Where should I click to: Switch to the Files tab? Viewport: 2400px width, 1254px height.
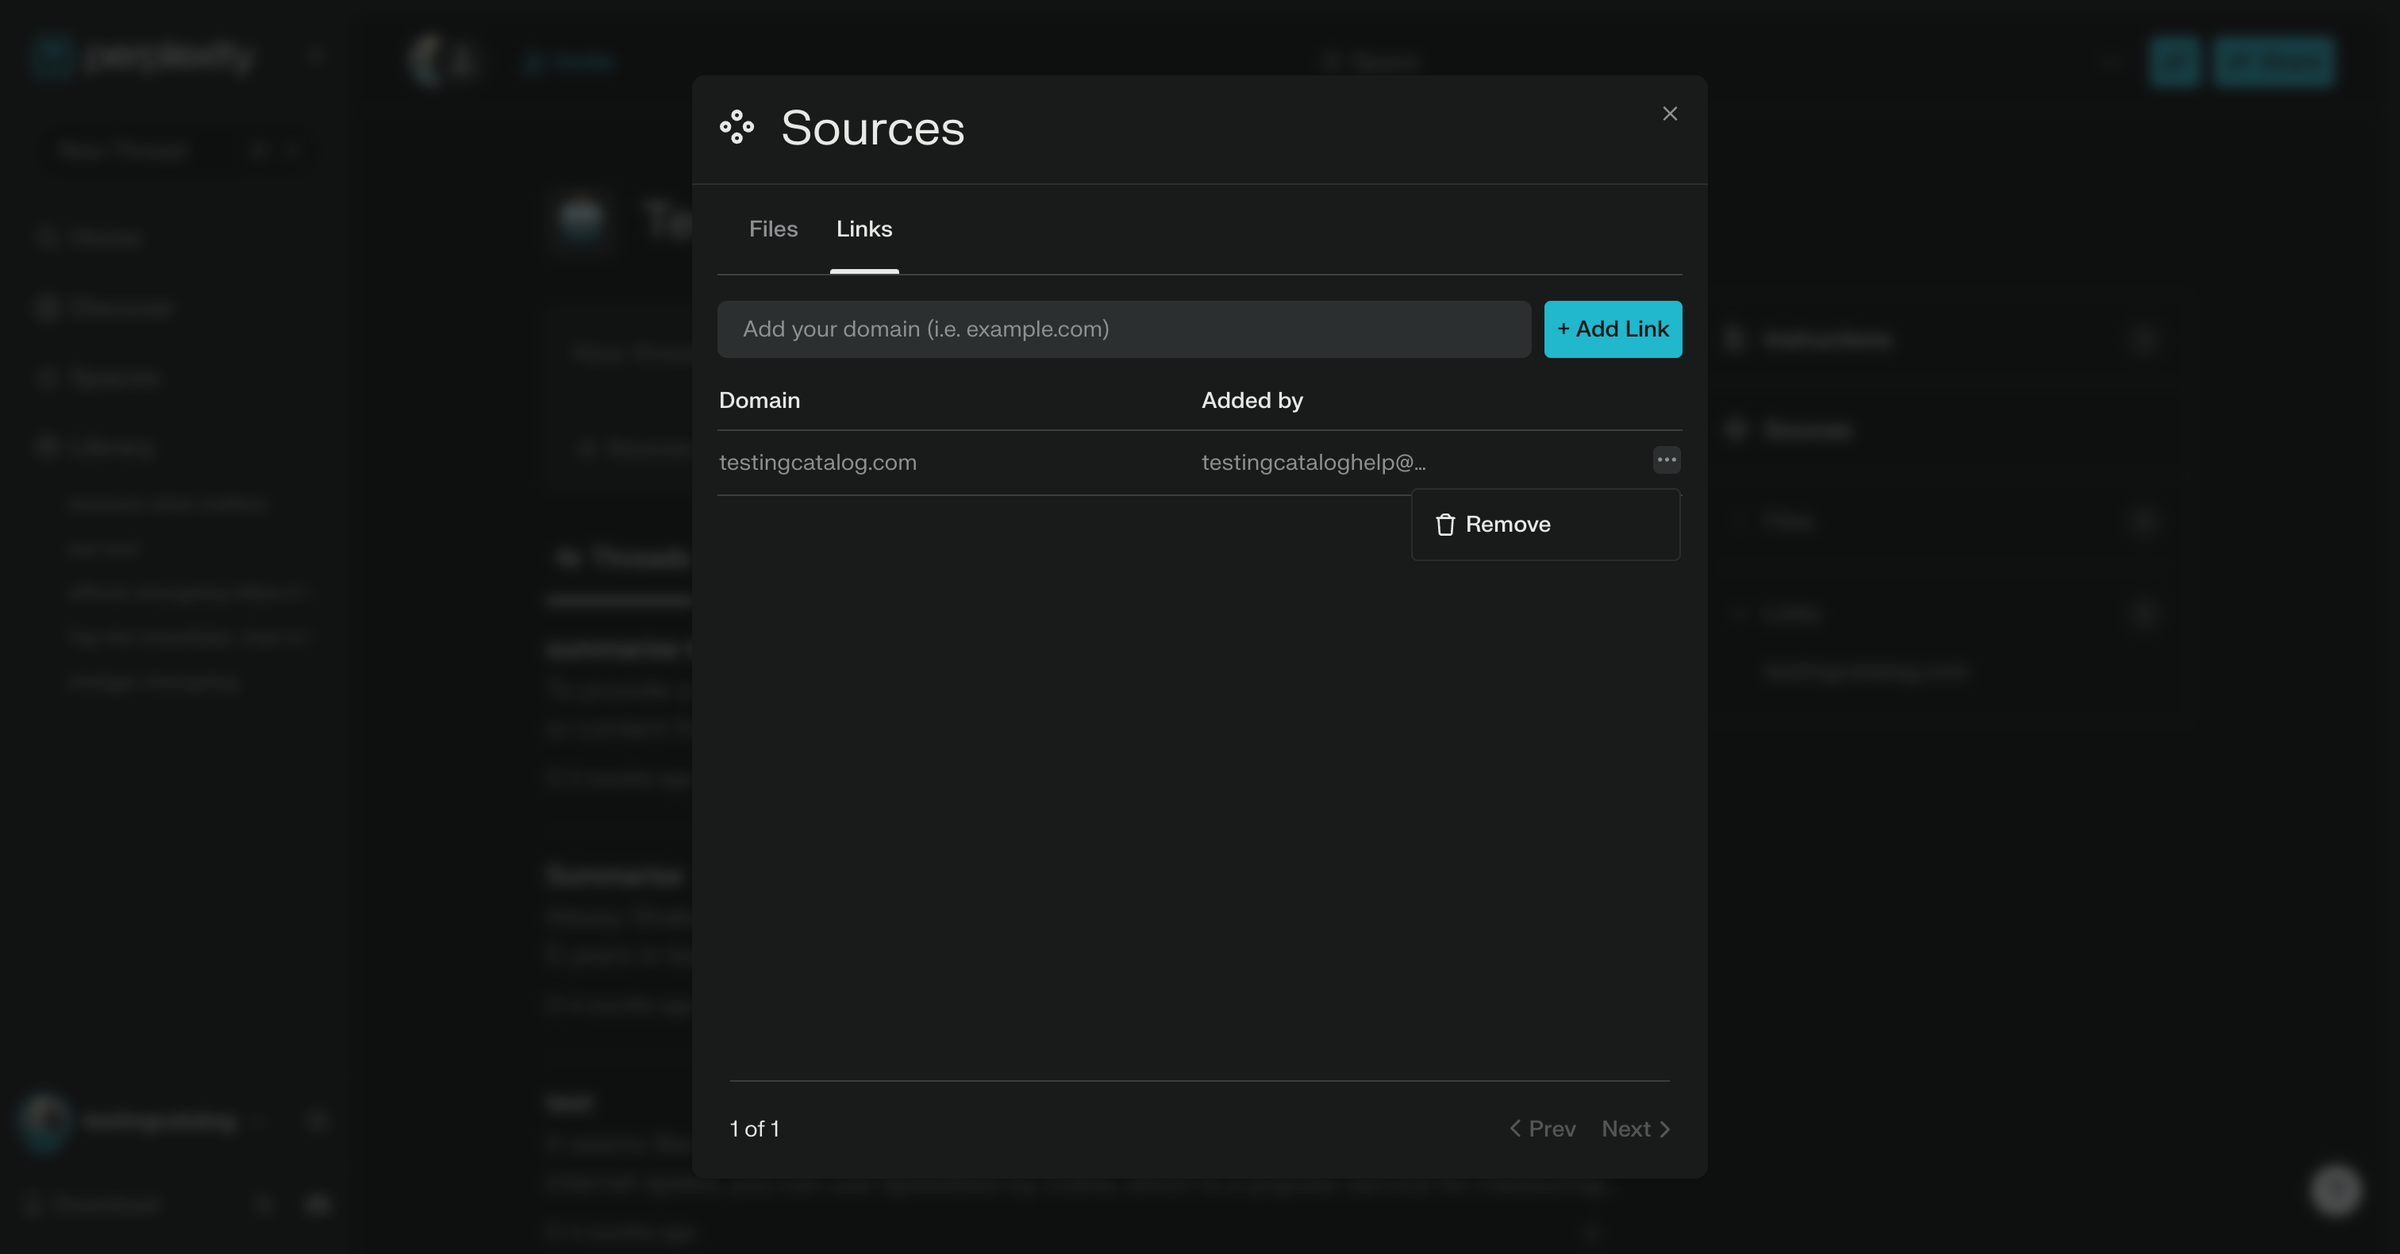pos(772,229)
